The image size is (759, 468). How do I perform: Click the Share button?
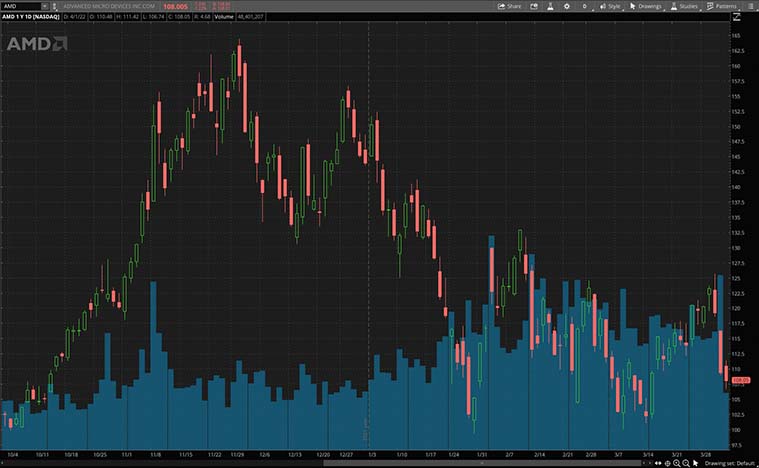tap(509, 6)
